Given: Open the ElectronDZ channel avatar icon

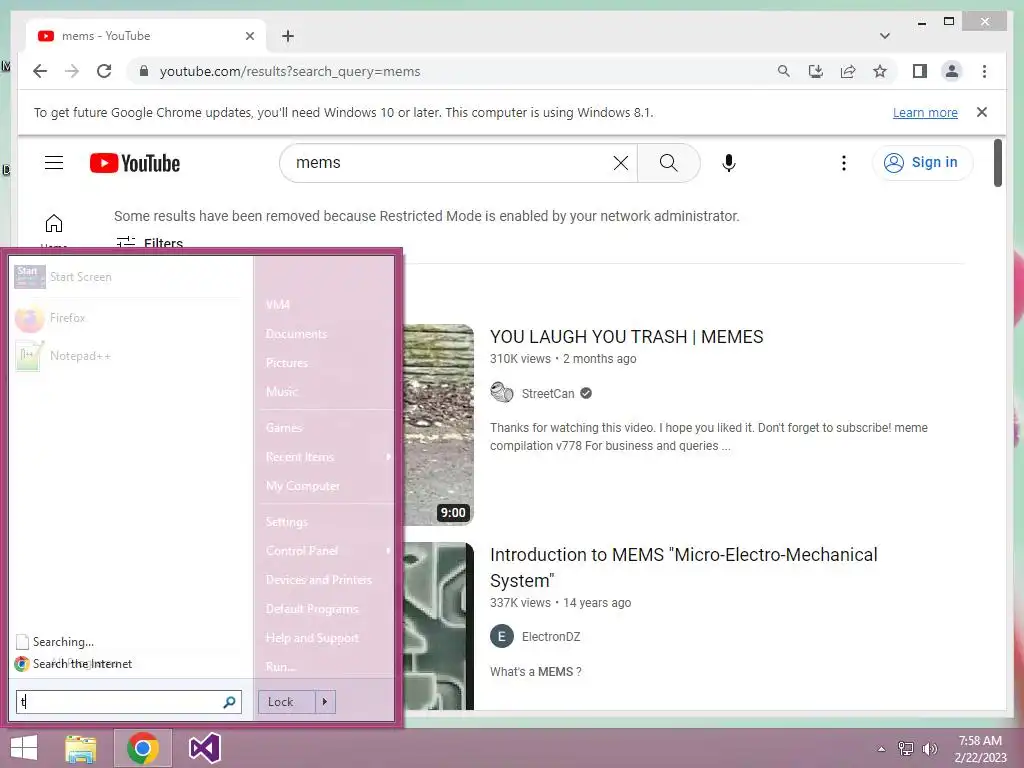Looking at the screenshot, I should tap(502, 636).
